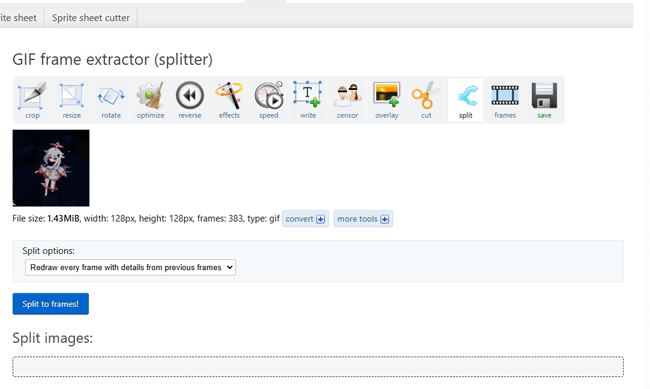This screenshot has width=650, height=389.
Task: Open the resize tool
Action: (72, 100)
